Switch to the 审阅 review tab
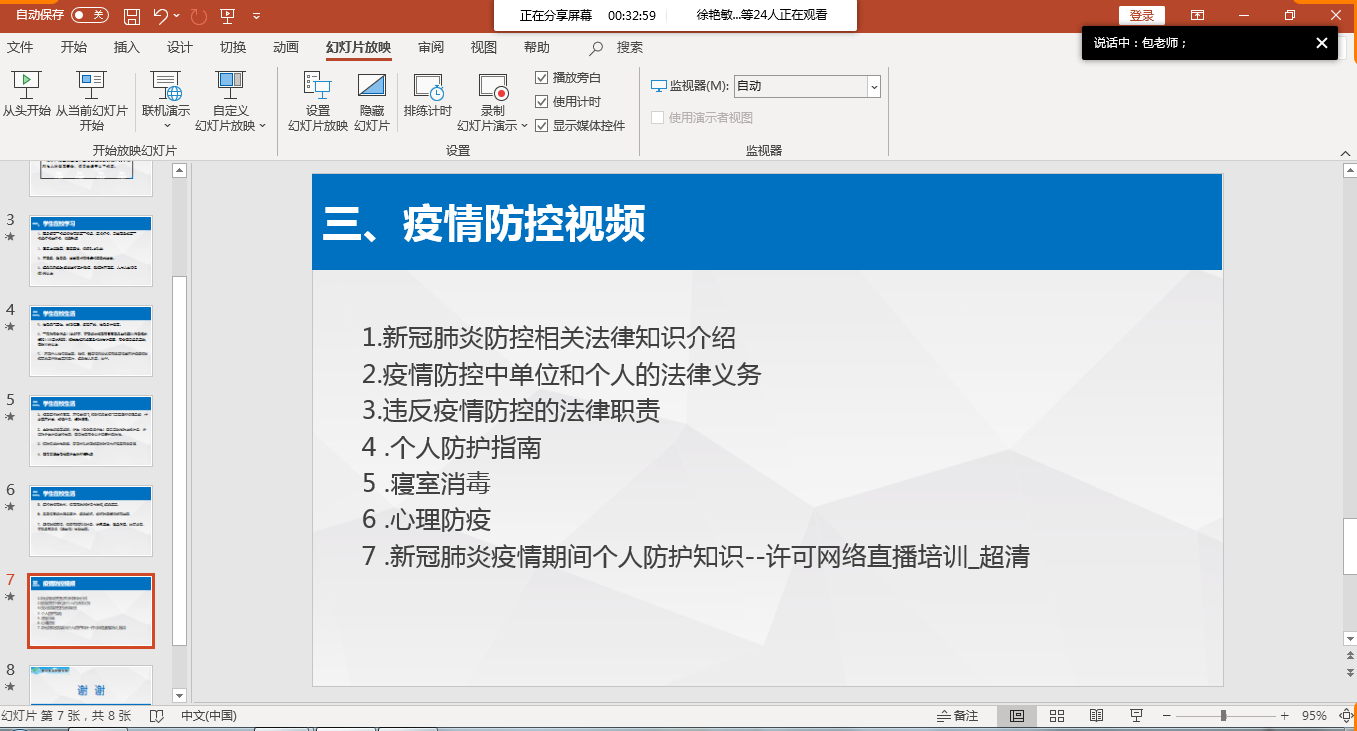This screenshot has width=1357, height=731. (x=431, y=48)
